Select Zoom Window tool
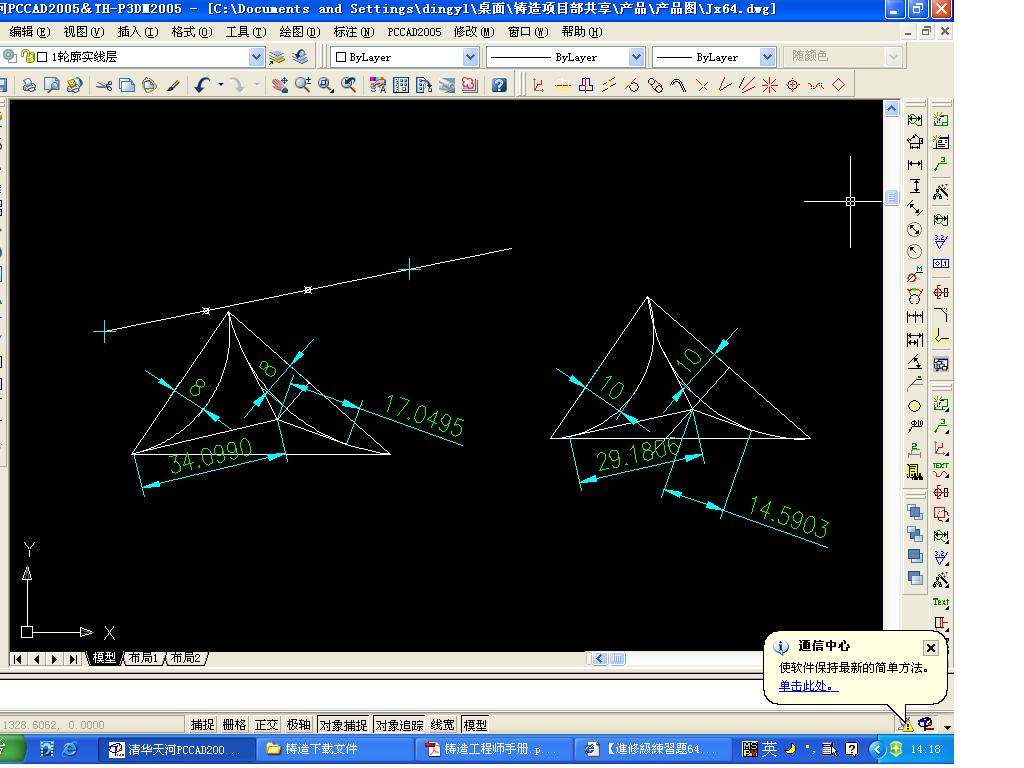This screenshot has height=768, width=1024. (x=326, y=86)
